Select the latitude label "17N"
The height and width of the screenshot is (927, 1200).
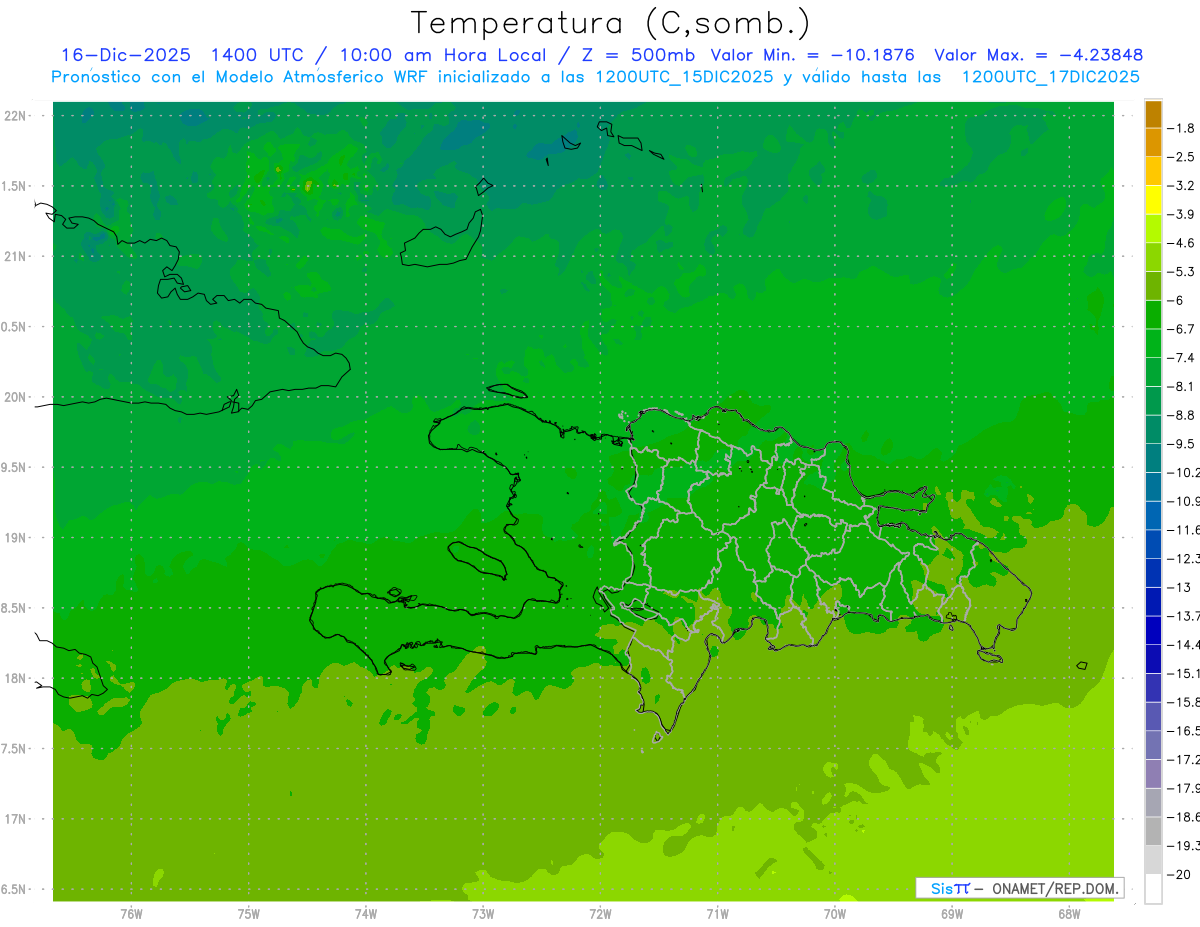[x=15, y=819]
